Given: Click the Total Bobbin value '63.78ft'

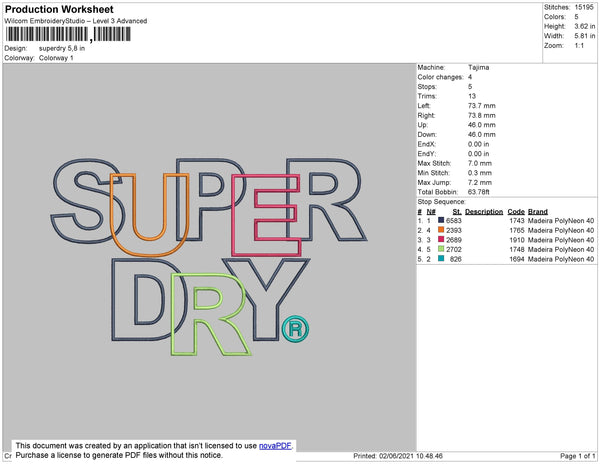Looking at the screenshot, I should [478, 192].
